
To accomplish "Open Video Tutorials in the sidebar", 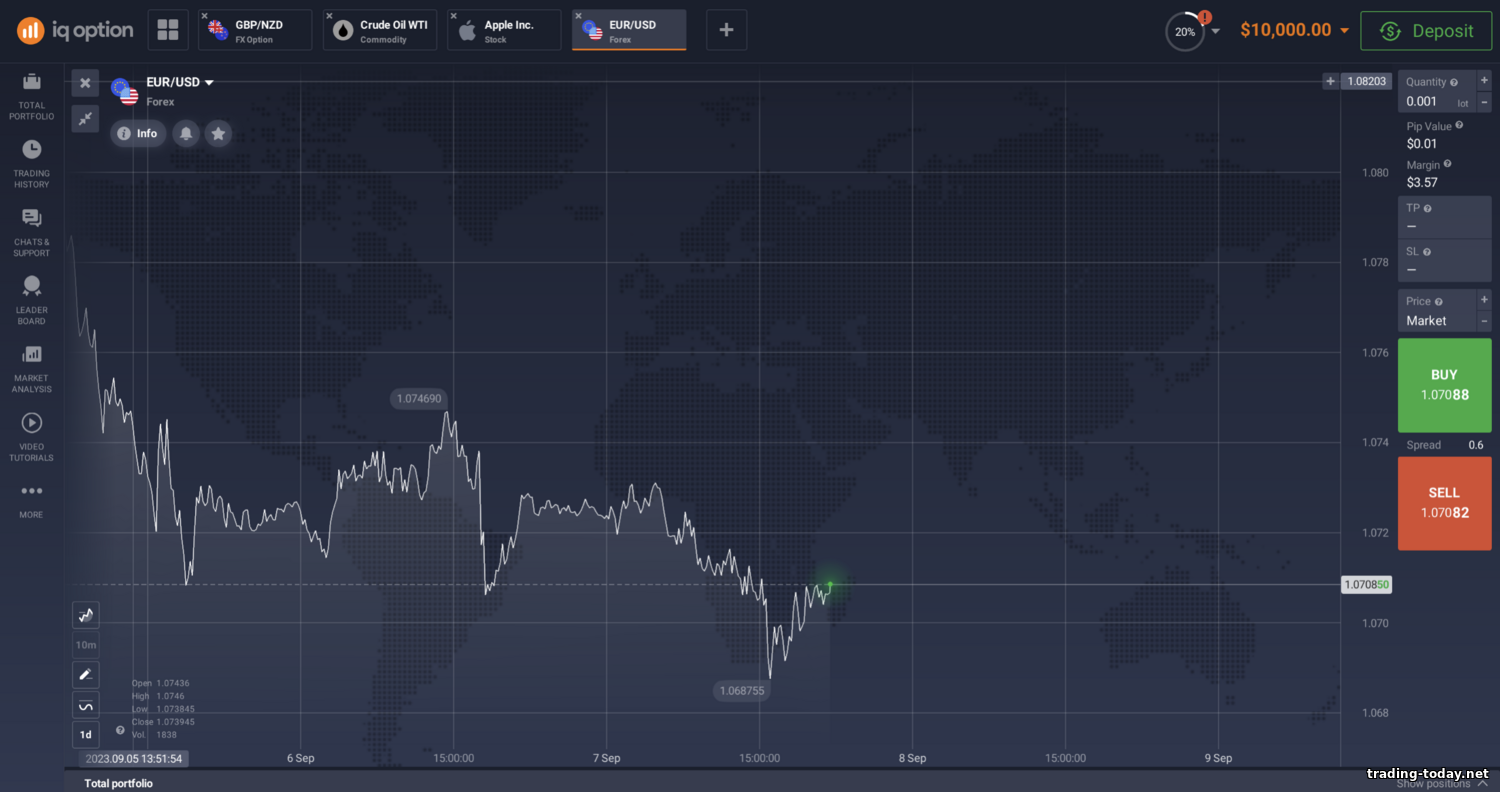I will click(x=31, y=436).
